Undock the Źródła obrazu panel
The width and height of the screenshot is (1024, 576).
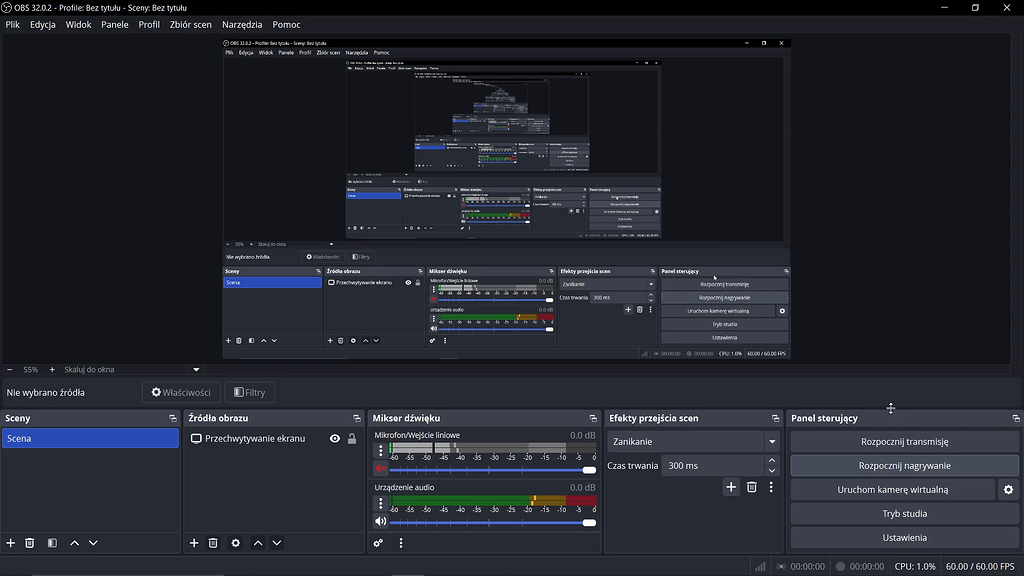coord(357,419)
